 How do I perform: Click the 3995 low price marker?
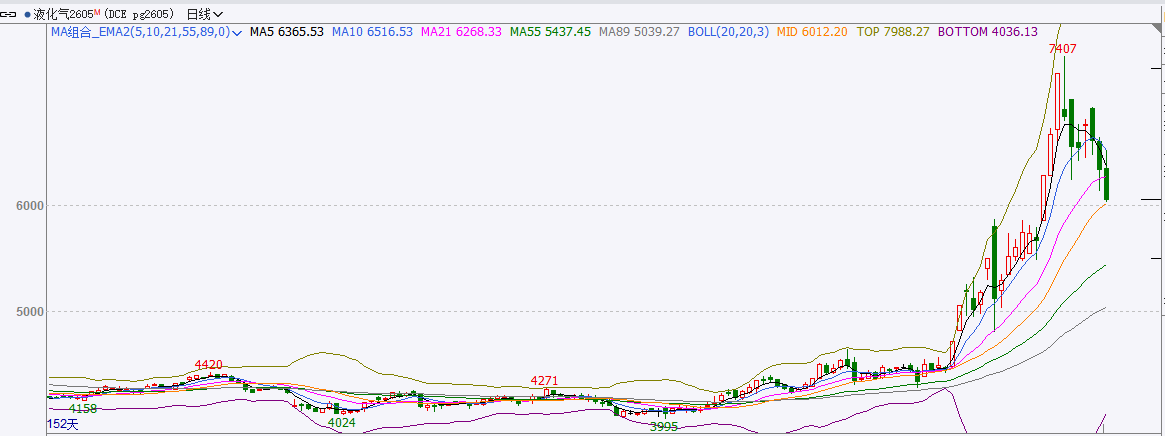[x=663, y=427]
